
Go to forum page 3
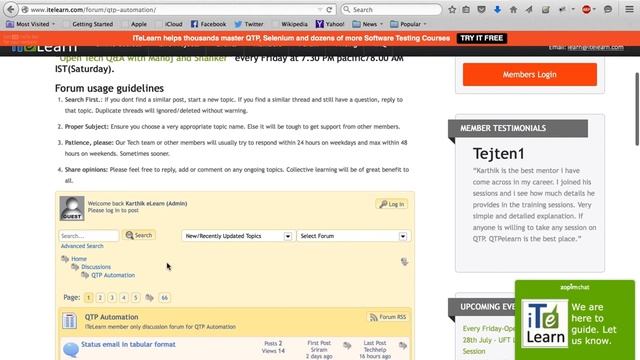tap(112, 298)
